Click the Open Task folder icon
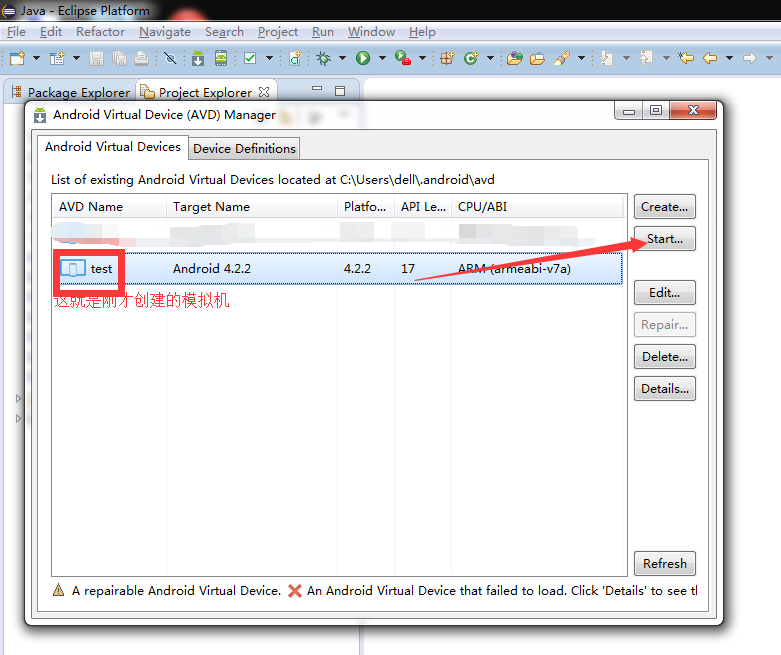The height and width of the screenshot is (655, 781). [x=537, y=58]
